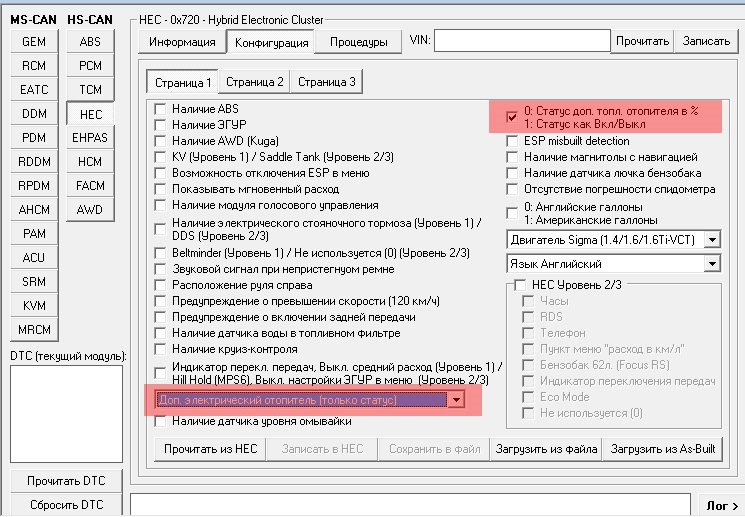The width and height of the screenshot is (745, 517).
Task: Check Предупреждение о включении задней передачи
Action: pos(160,317)
